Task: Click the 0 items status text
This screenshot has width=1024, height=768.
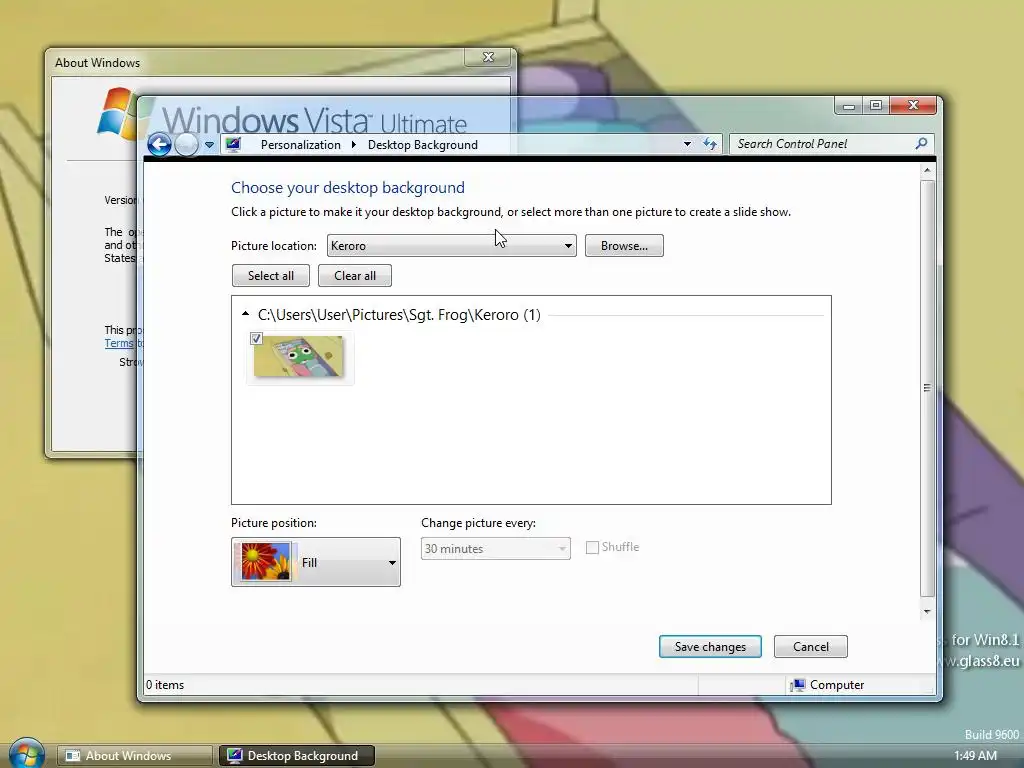Action: pos(165,685)
